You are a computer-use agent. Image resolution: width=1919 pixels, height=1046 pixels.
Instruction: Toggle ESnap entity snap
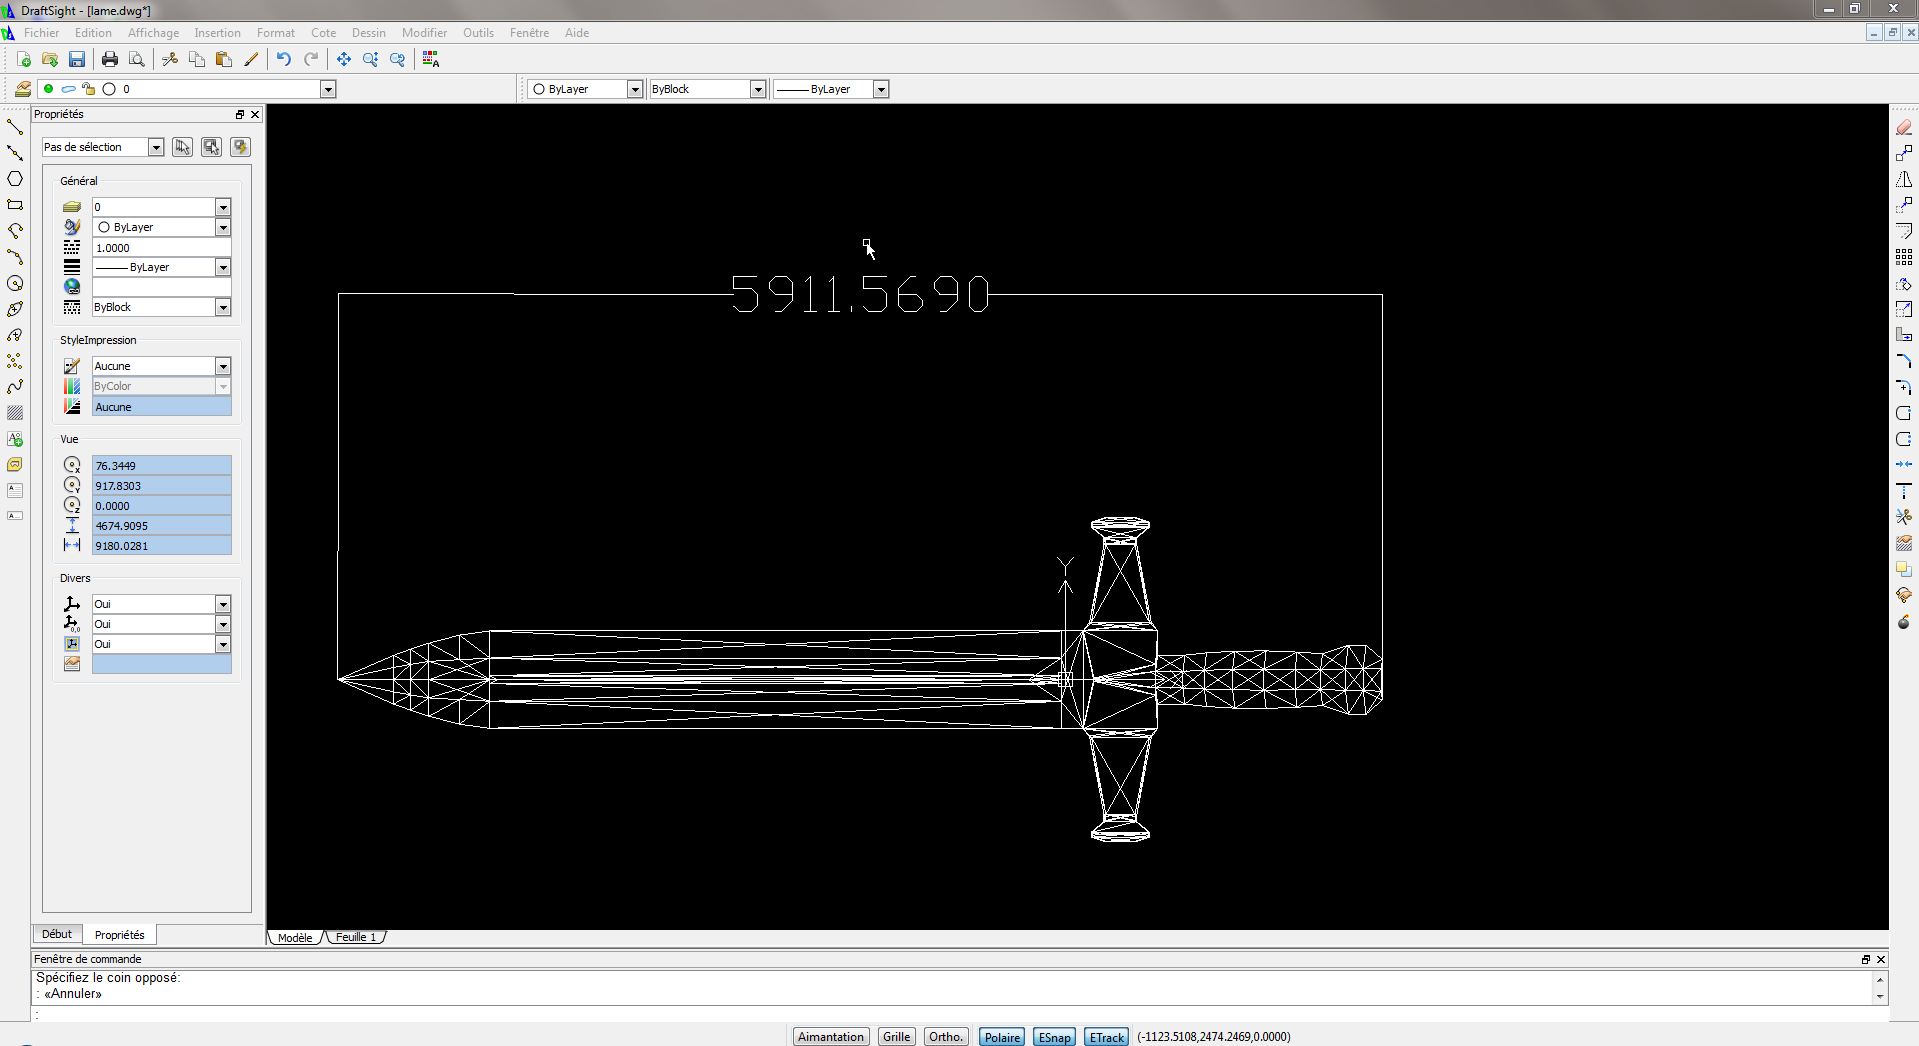click(x=1054, y=1037)
